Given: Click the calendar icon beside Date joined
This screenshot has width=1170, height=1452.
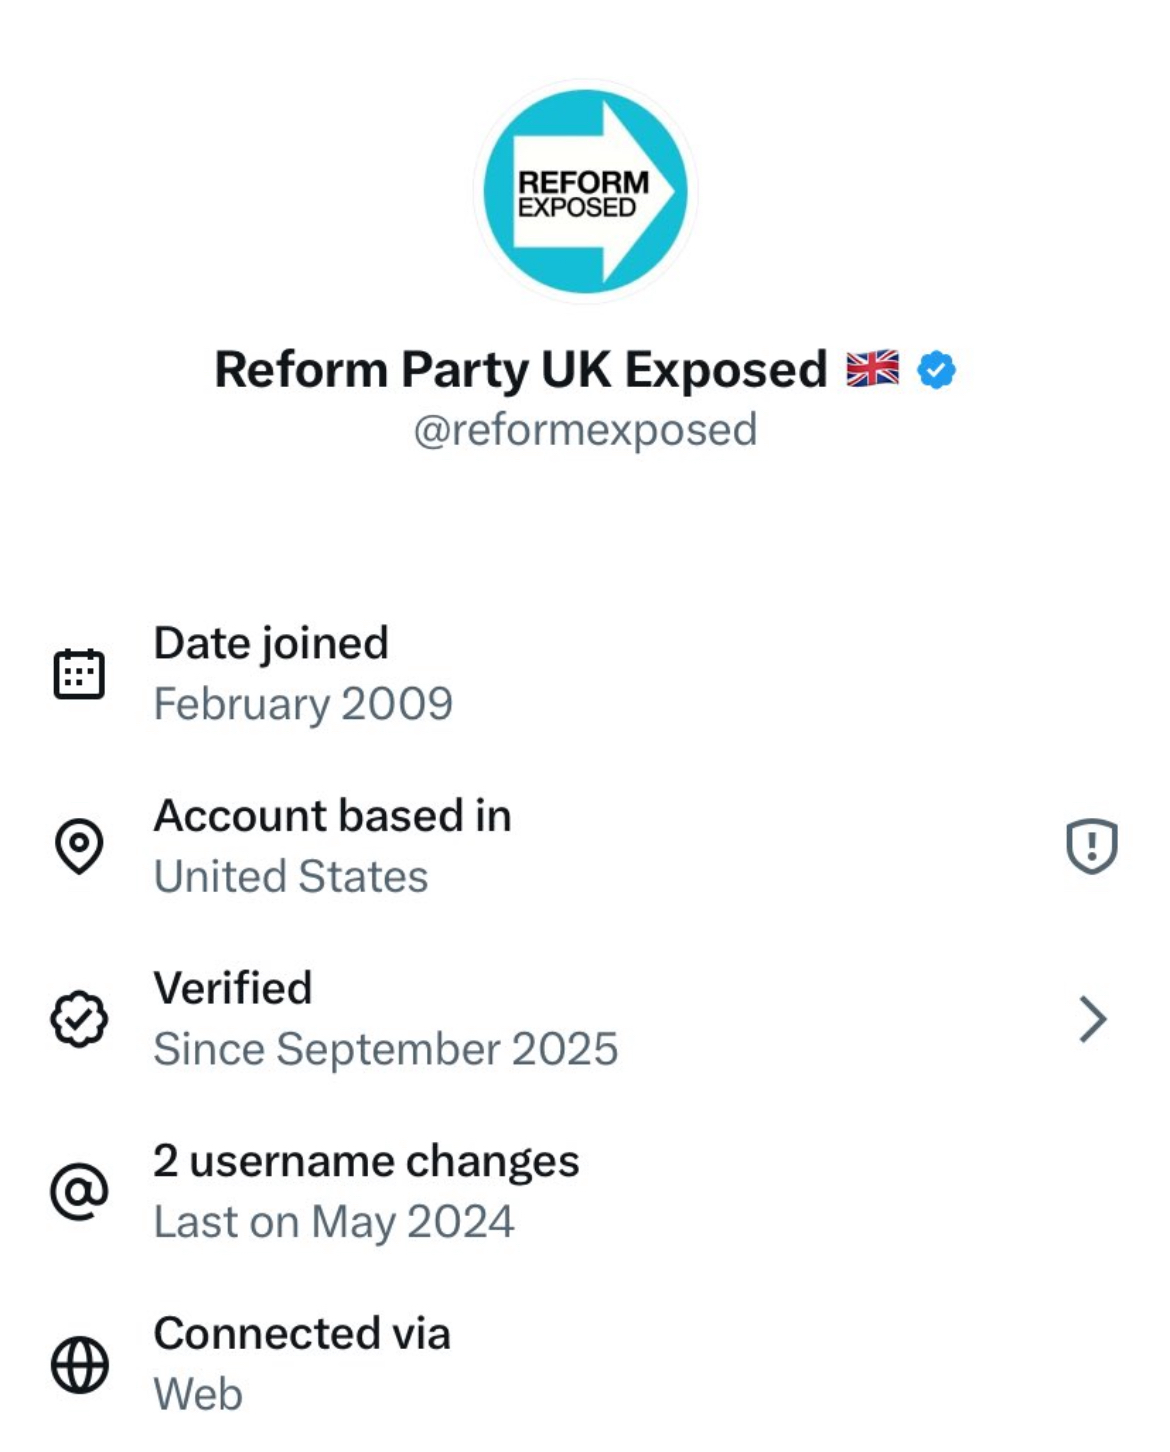Looking at the screenshot, I should [79, 674].
